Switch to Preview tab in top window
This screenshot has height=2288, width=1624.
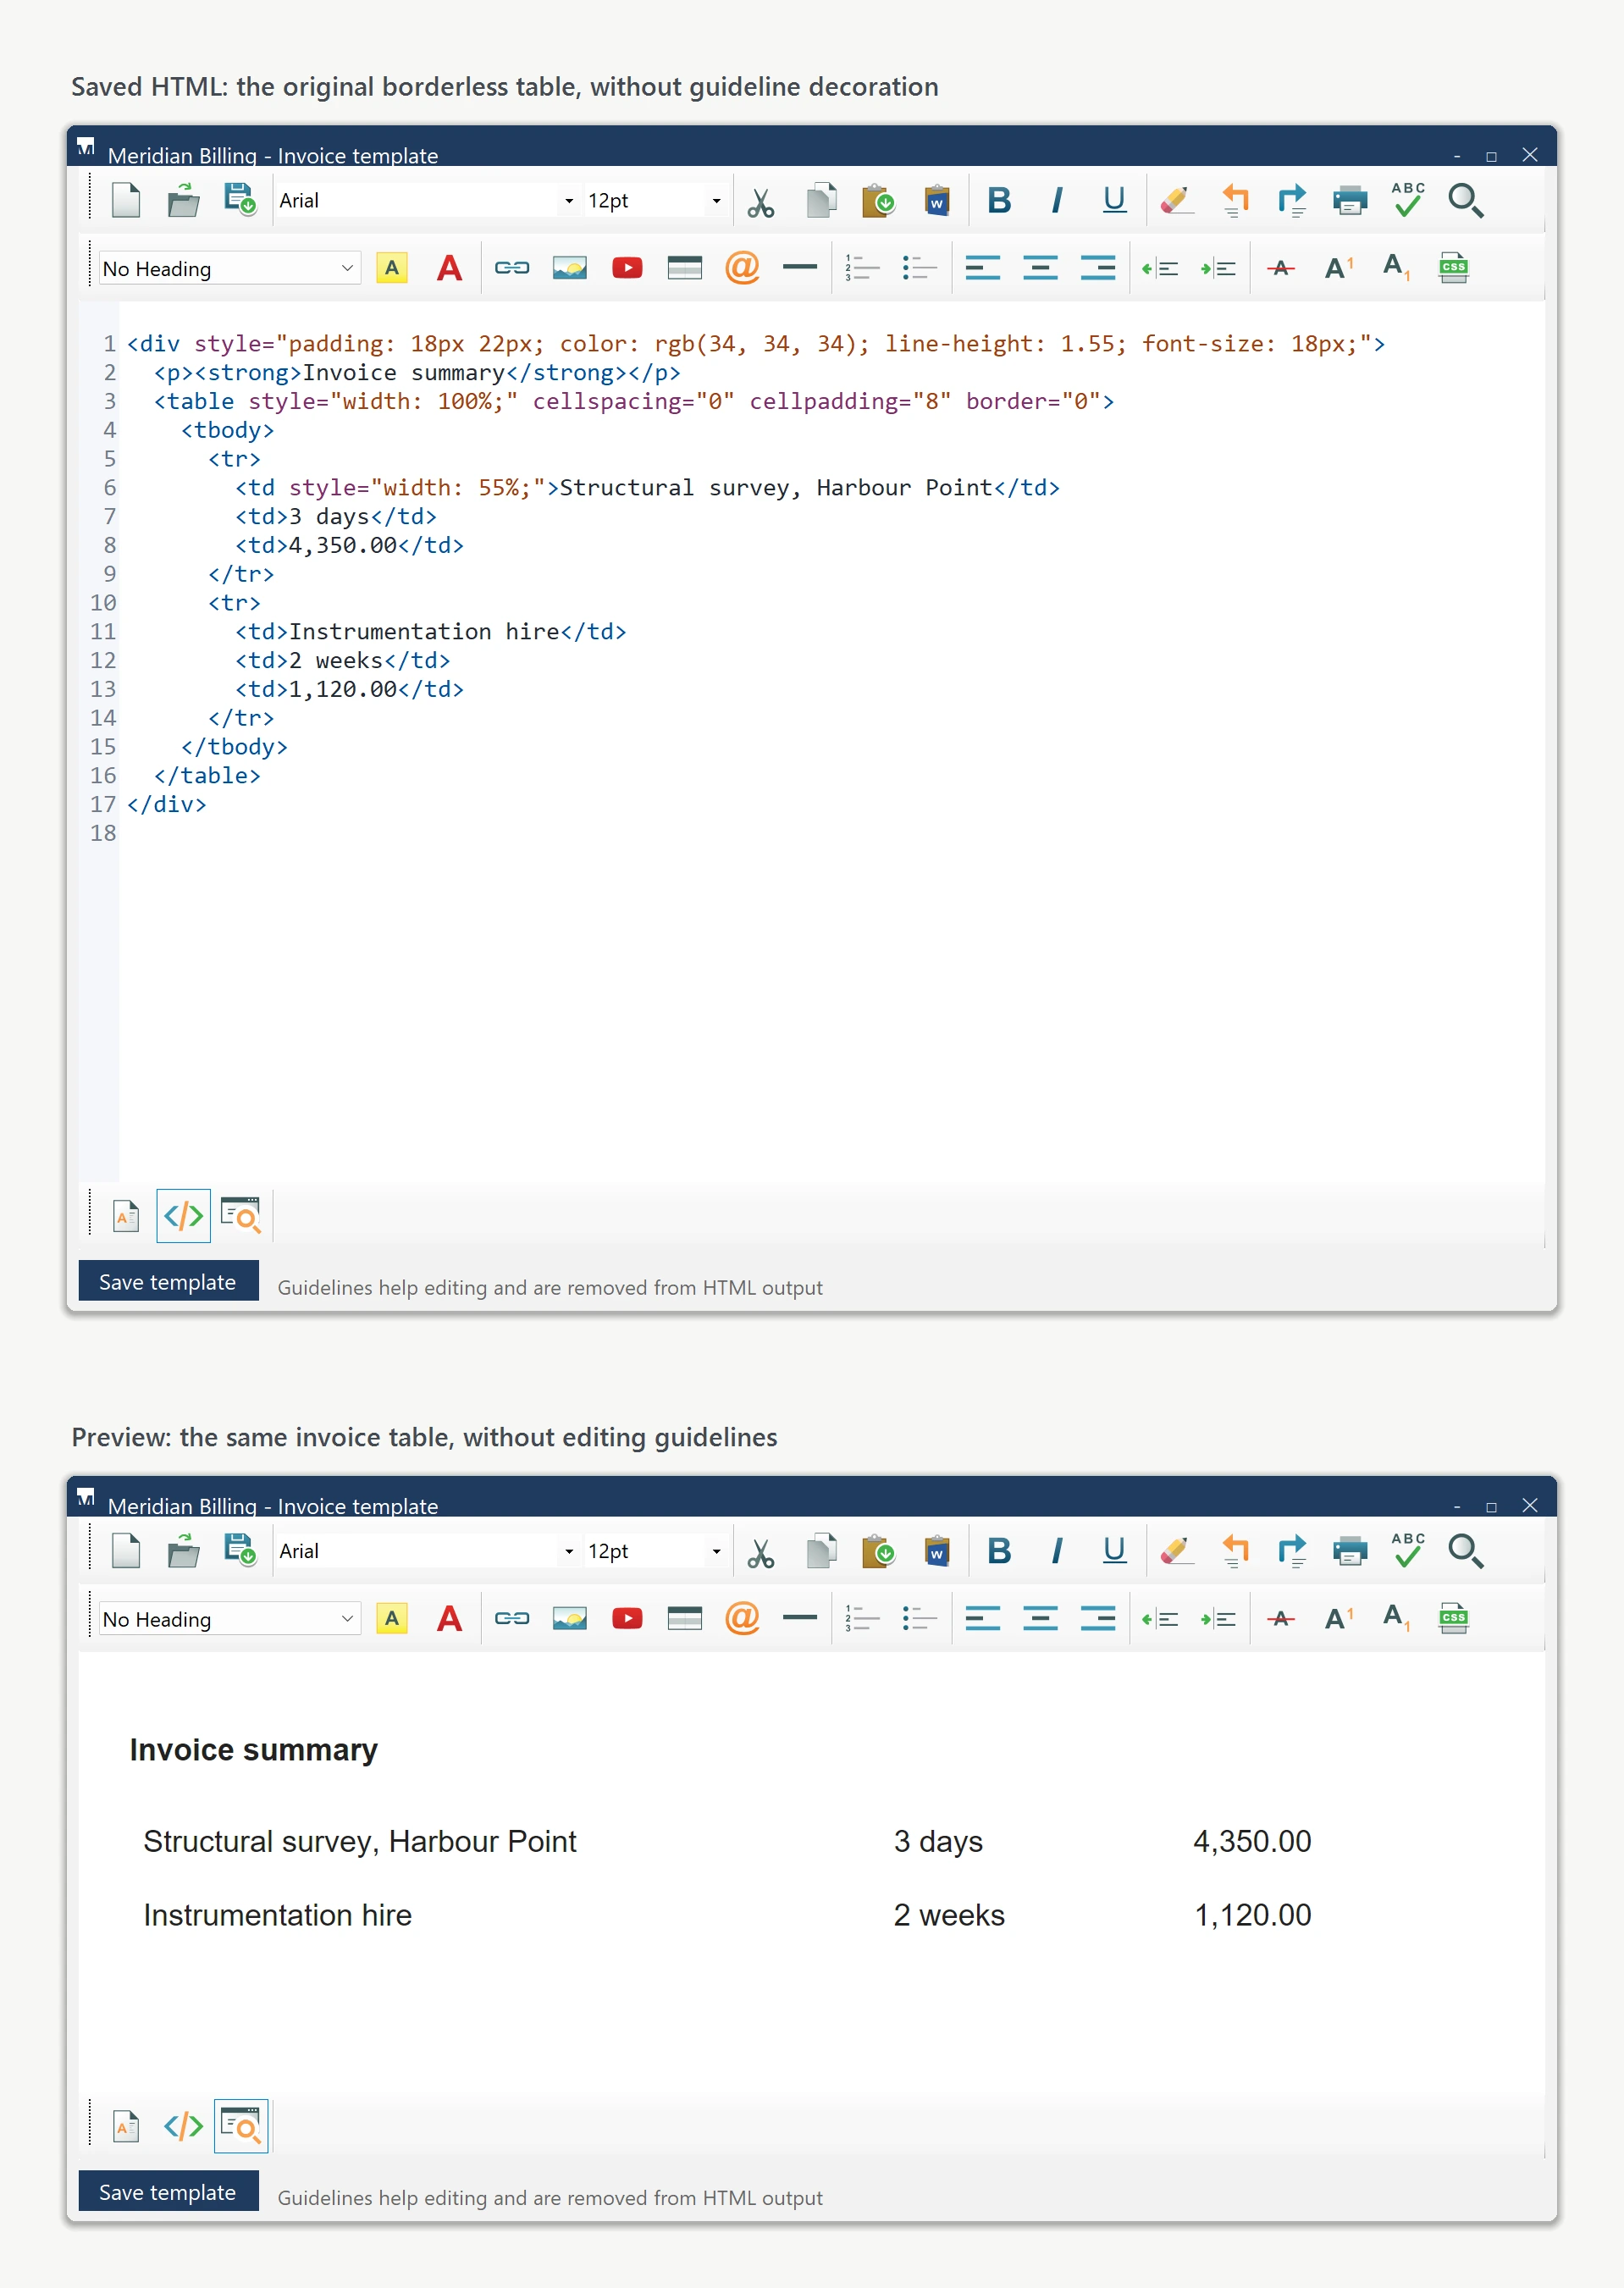[241, 1216]
